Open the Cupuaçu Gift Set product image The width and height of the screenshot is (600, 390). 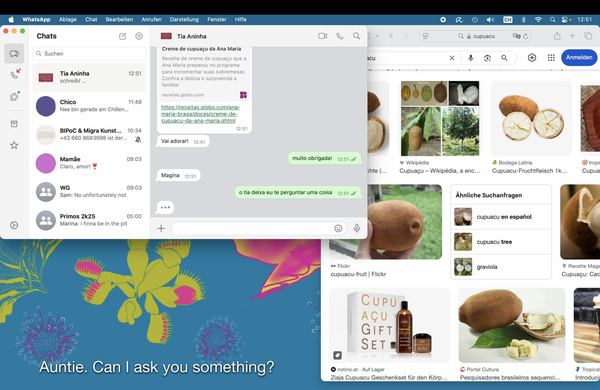(x=390, y=325)
